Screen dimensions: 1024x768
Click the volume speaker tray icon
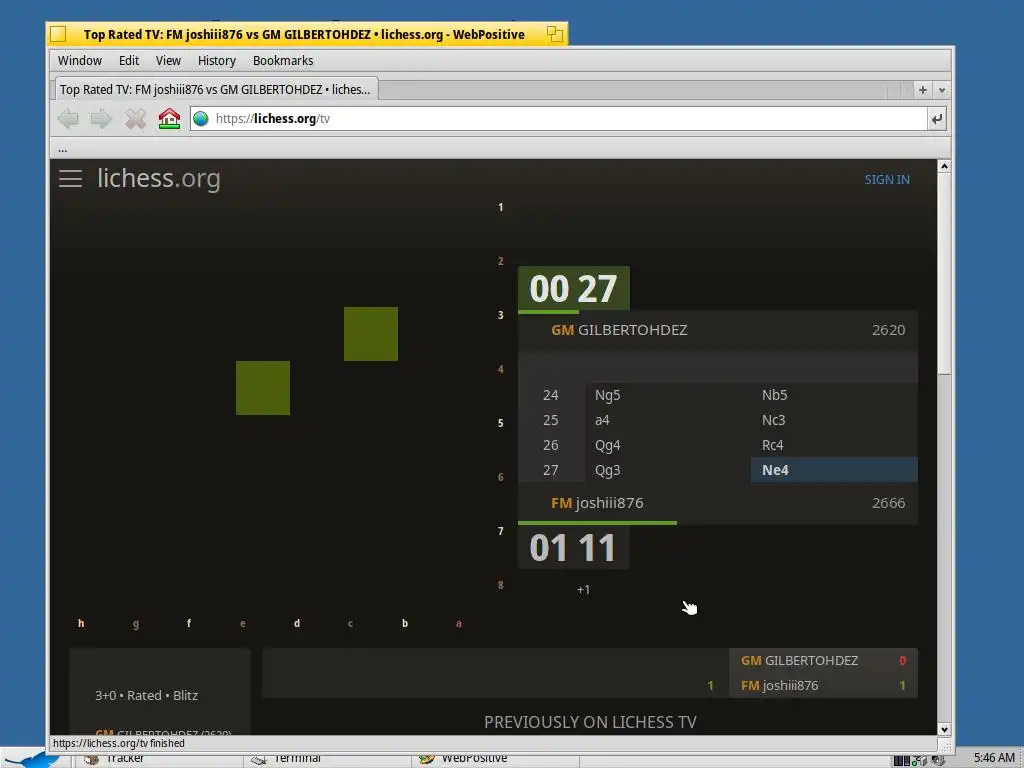click(x=938, y=761)
